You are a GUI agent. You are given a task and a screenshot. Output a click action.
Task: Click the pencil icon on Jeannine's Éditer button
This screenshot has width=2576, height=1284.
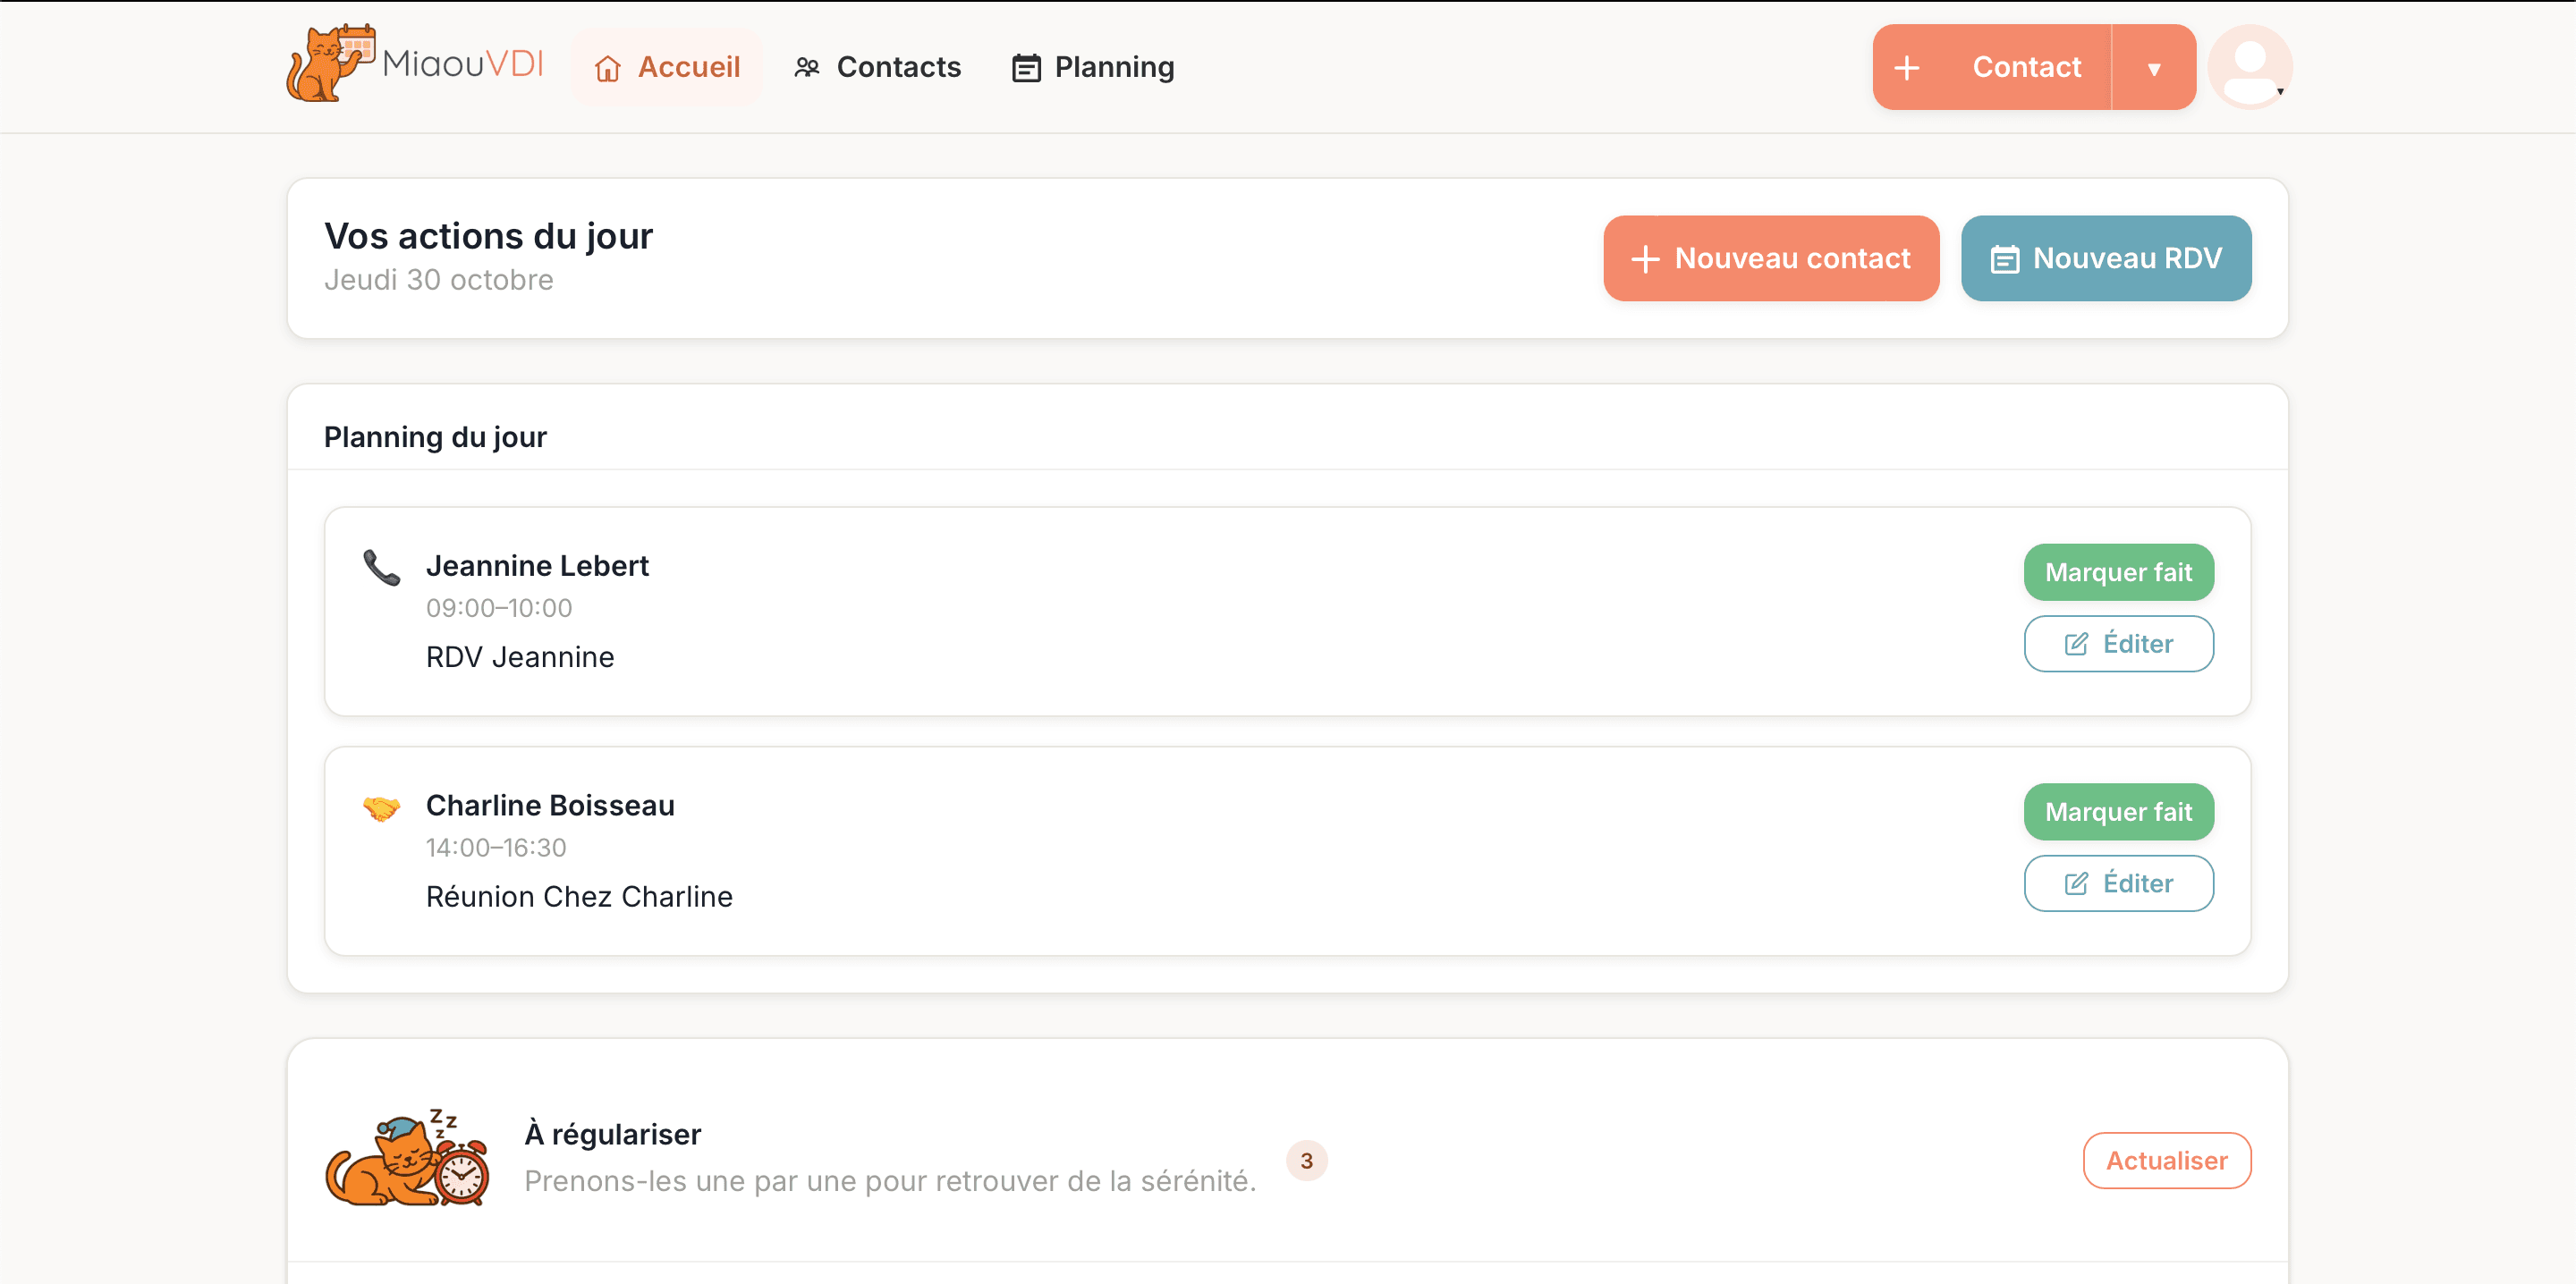point(2074,644)
